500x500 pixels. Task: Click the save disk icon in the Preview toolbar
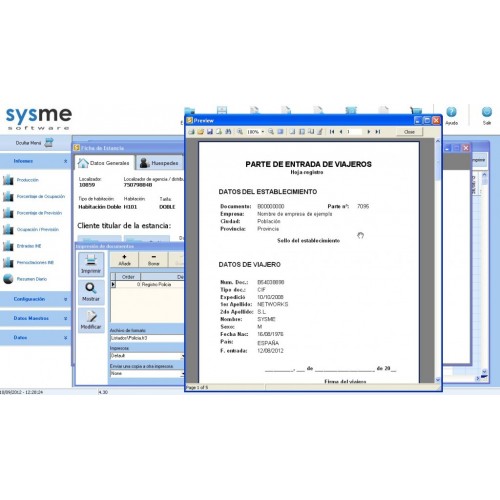pyautogui.click(x=210, y=132)
